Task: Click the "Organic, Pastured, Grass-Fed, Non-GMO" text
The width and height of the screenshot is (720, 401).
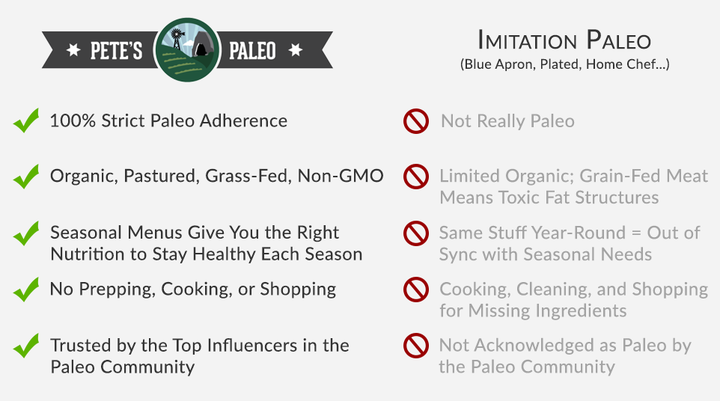Action: 217,176
